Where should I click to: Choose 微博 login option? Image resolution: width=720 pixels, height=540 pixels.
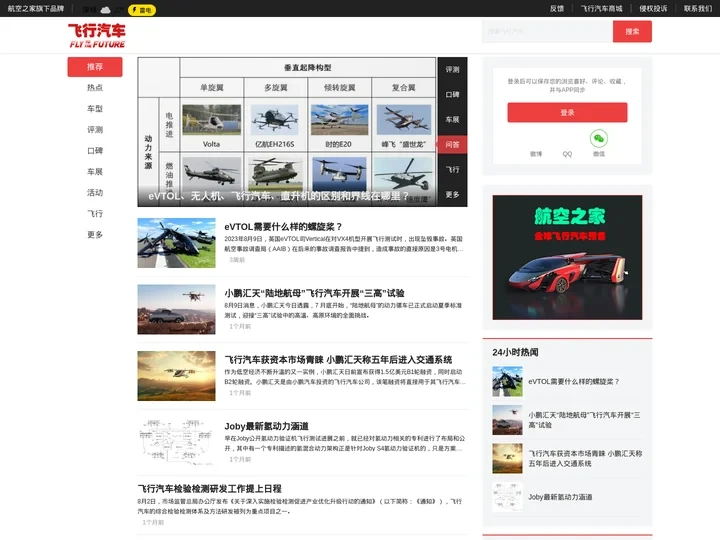[536, 154]
